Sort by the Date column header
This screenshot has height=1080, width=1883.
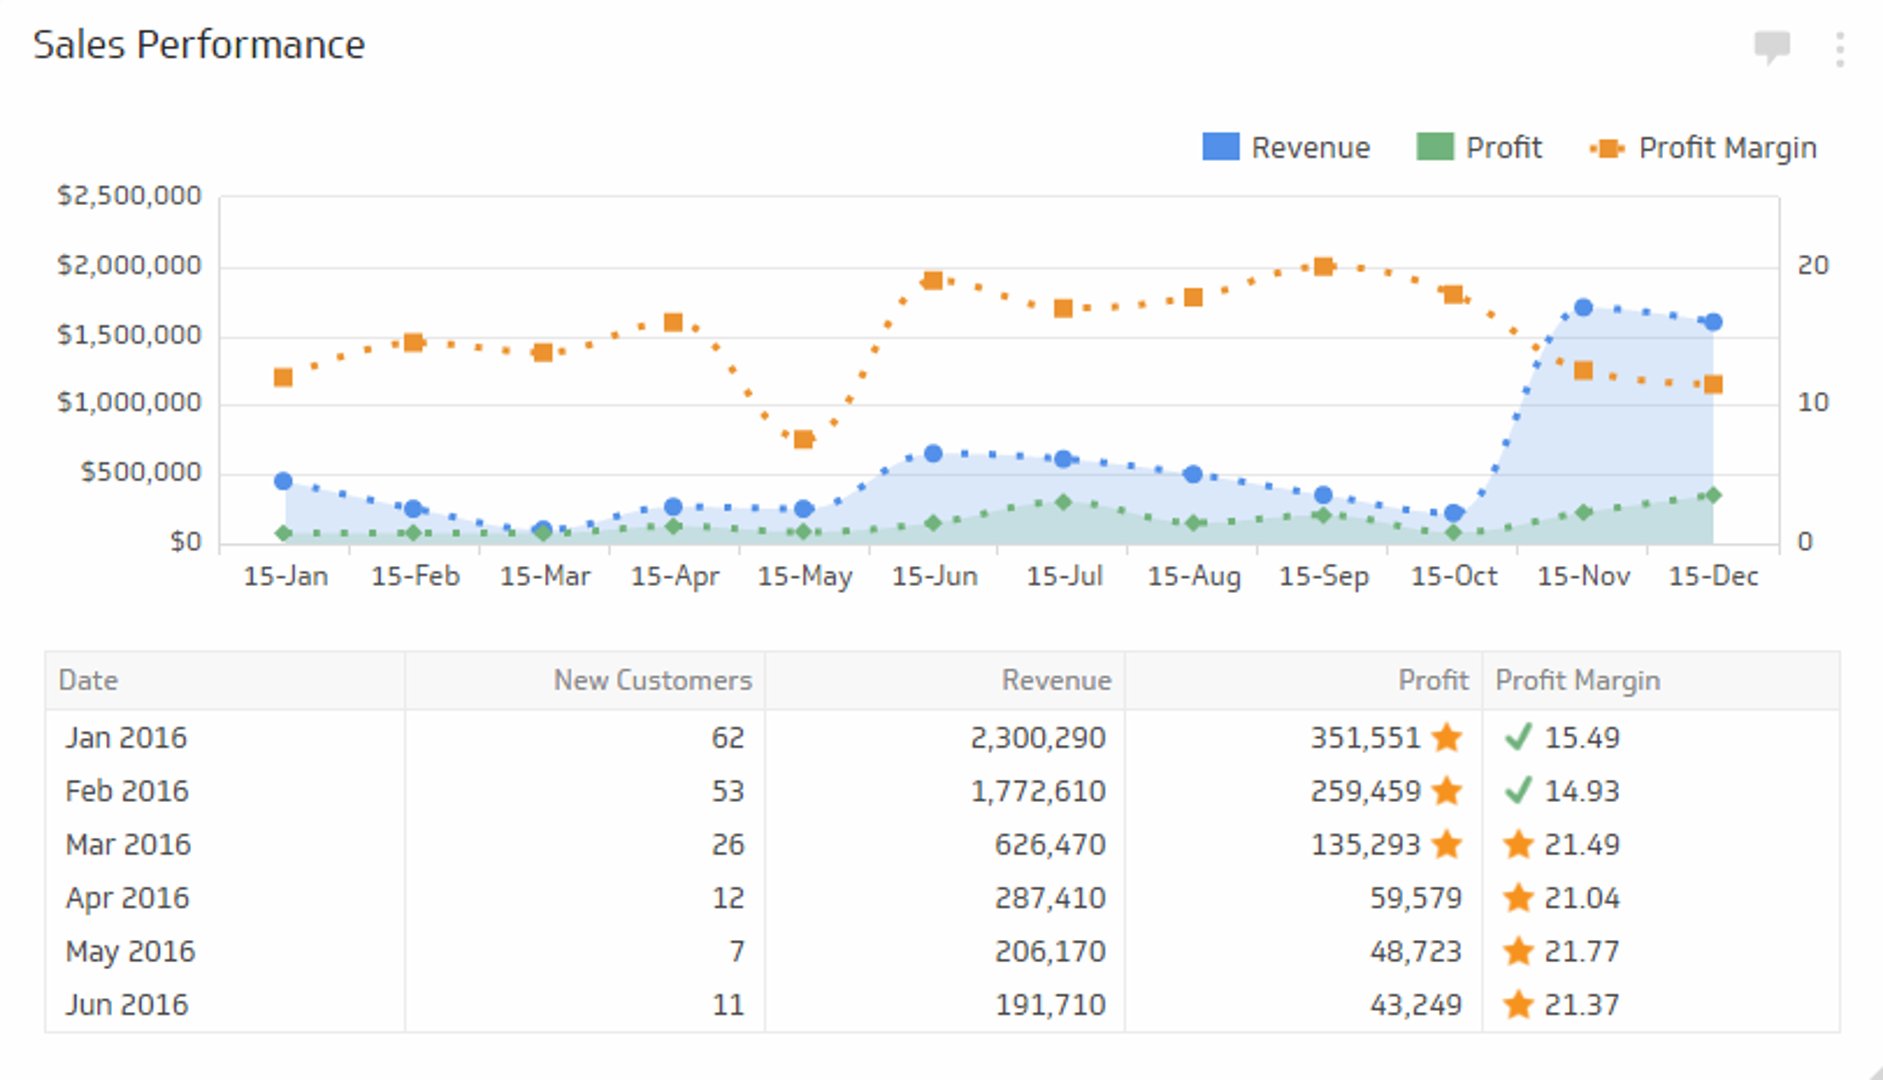click(89, 681)
